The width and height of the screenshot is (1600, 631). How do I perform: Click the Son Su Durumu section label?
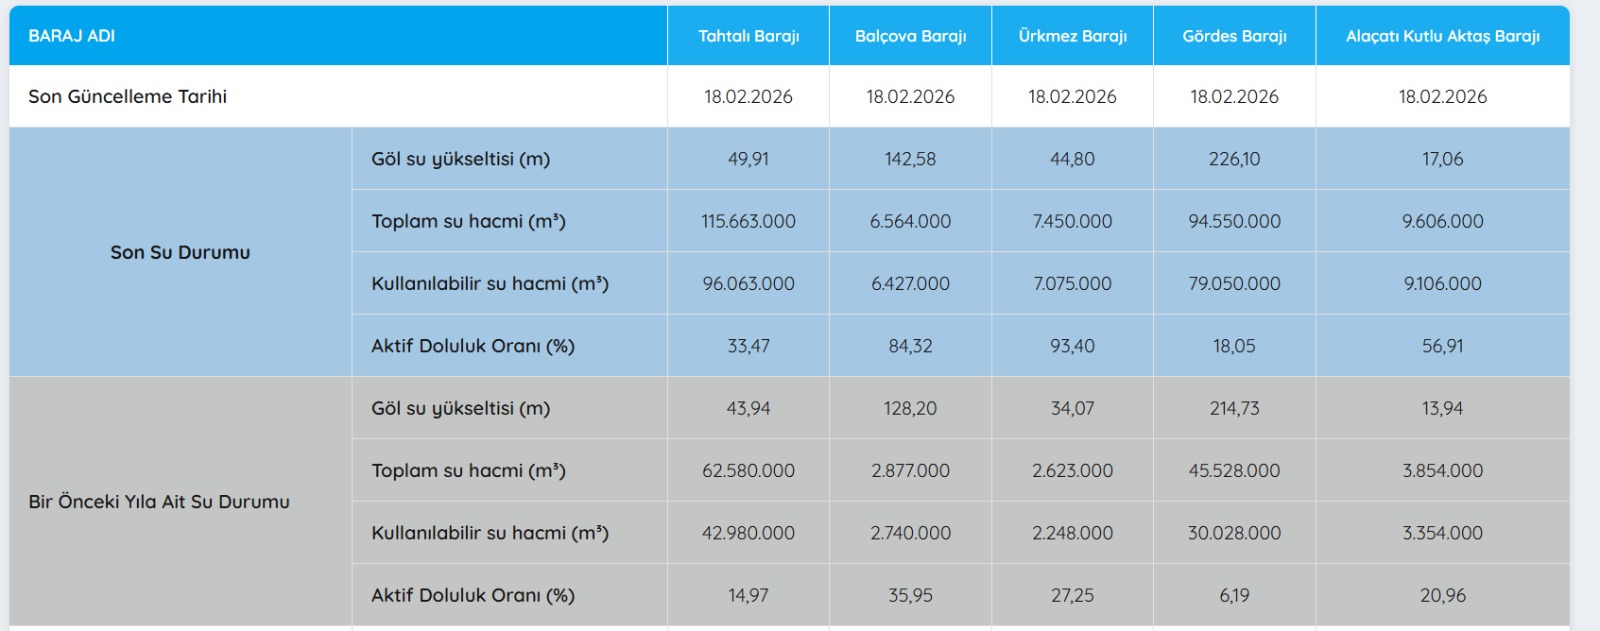[180, 253]
